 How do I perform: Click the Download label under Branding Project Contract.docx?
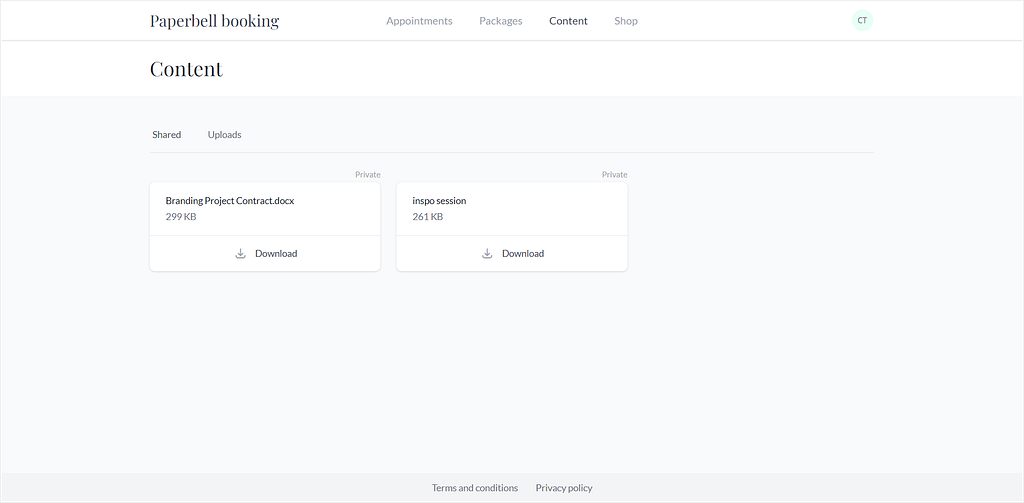click(276, 253)
